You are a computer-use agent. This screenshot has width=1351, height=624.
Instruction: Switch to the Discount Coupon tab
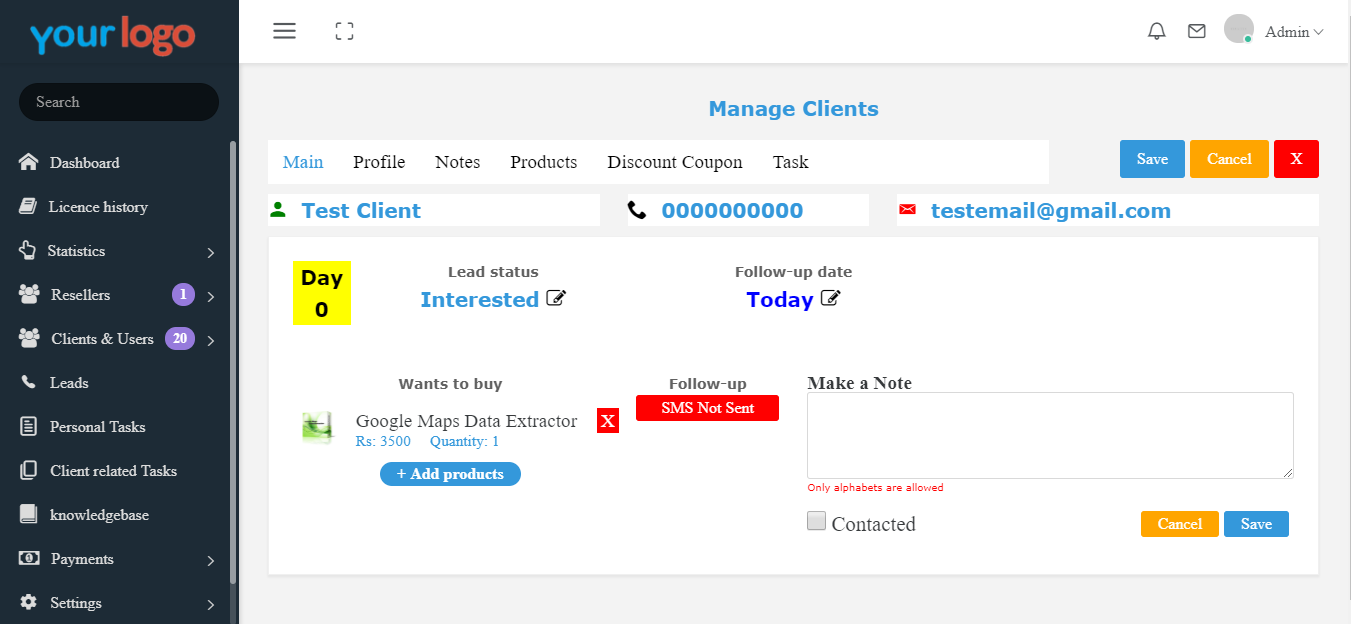675,162
